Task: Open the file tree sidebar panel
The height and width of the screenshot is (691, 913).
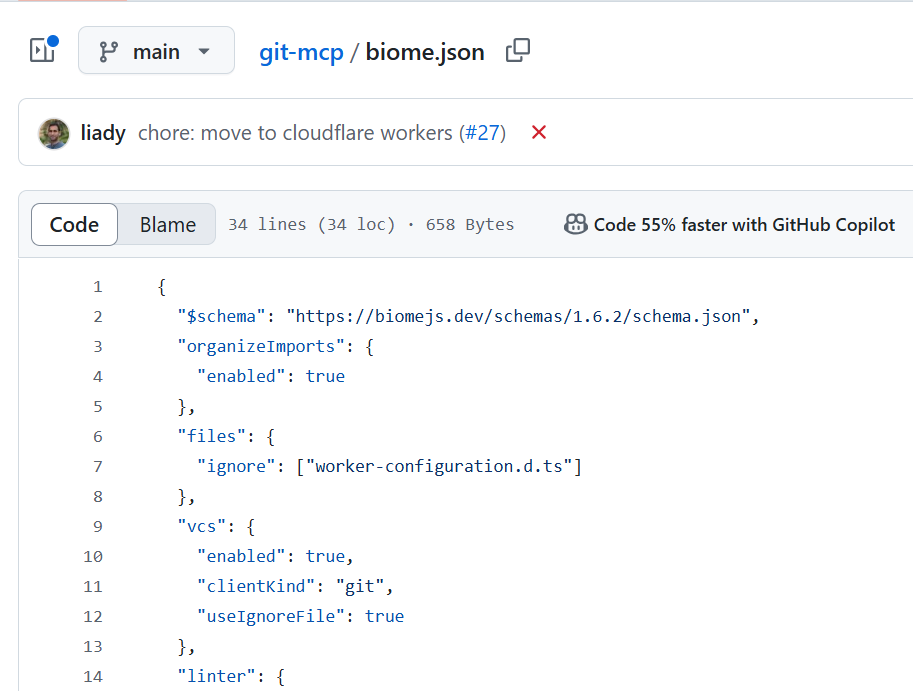Action: click(42, 50)
